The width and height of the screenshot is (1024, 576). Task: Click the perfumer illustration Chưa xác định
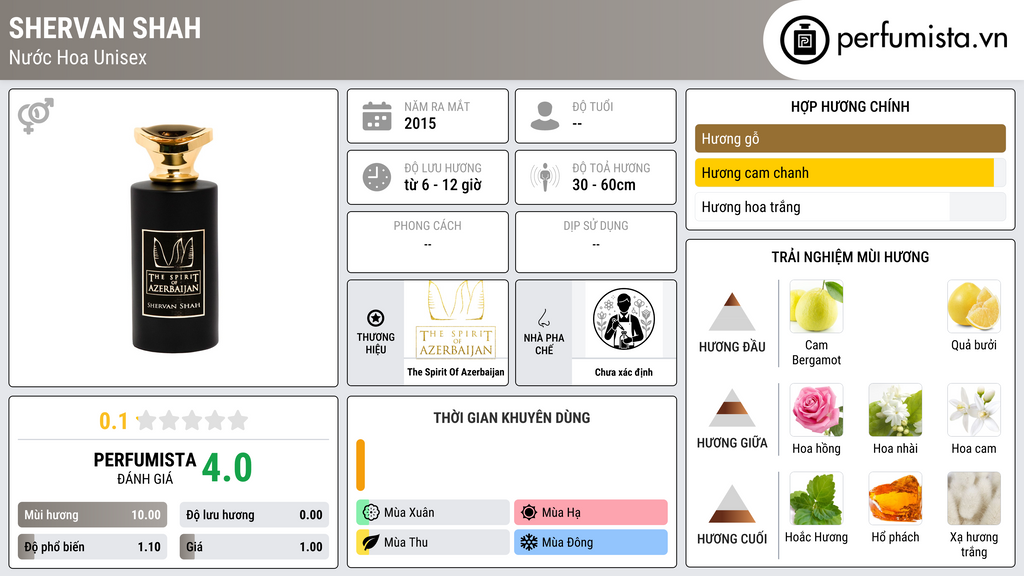pyautogui.click(x=624, y=319)
